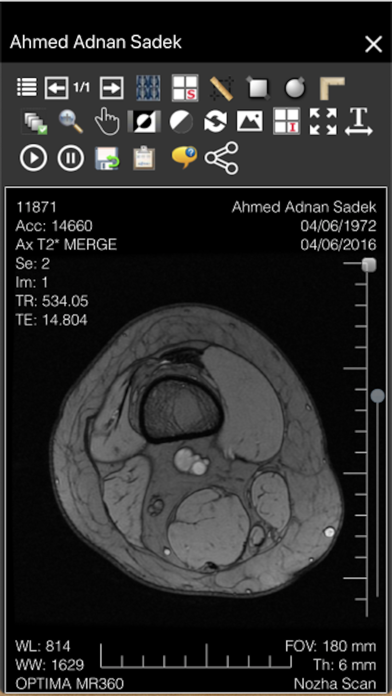Click the save floppy disk icon

click(107, 158)
